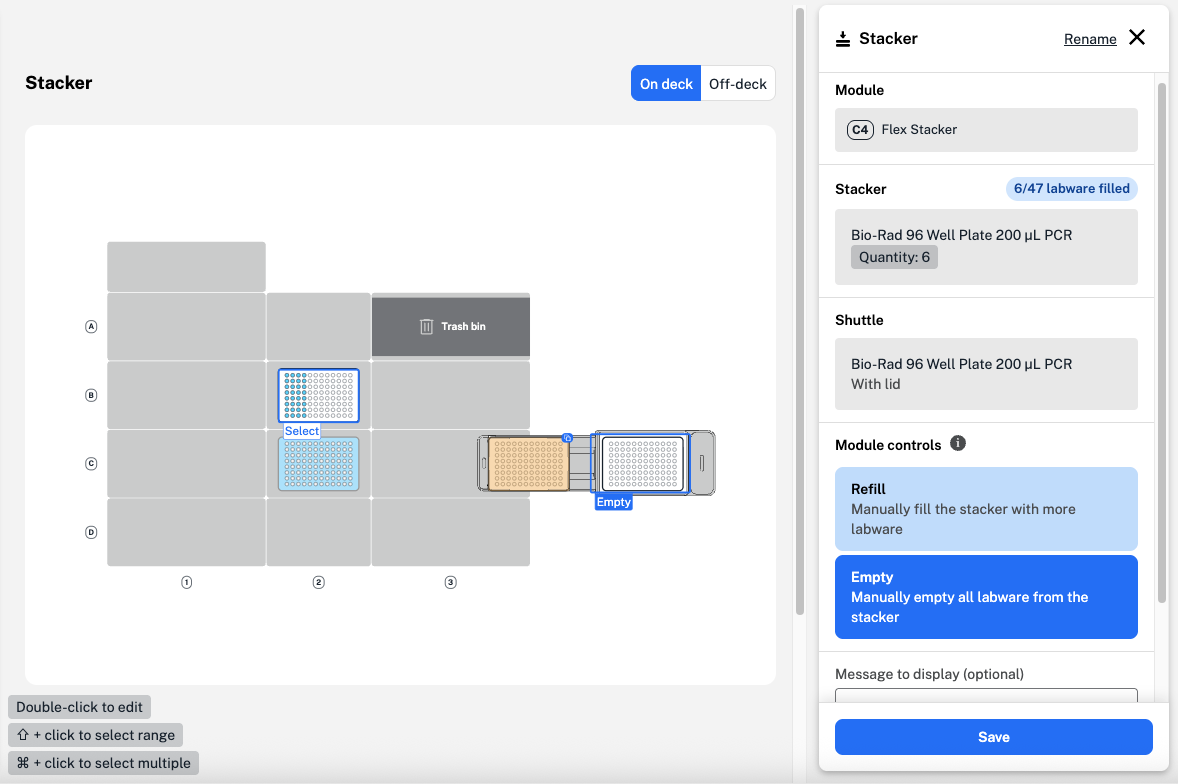1178x784 pixels.
Task: Select the partially filled plate in slot B2
Action: (x=318, y=395)
